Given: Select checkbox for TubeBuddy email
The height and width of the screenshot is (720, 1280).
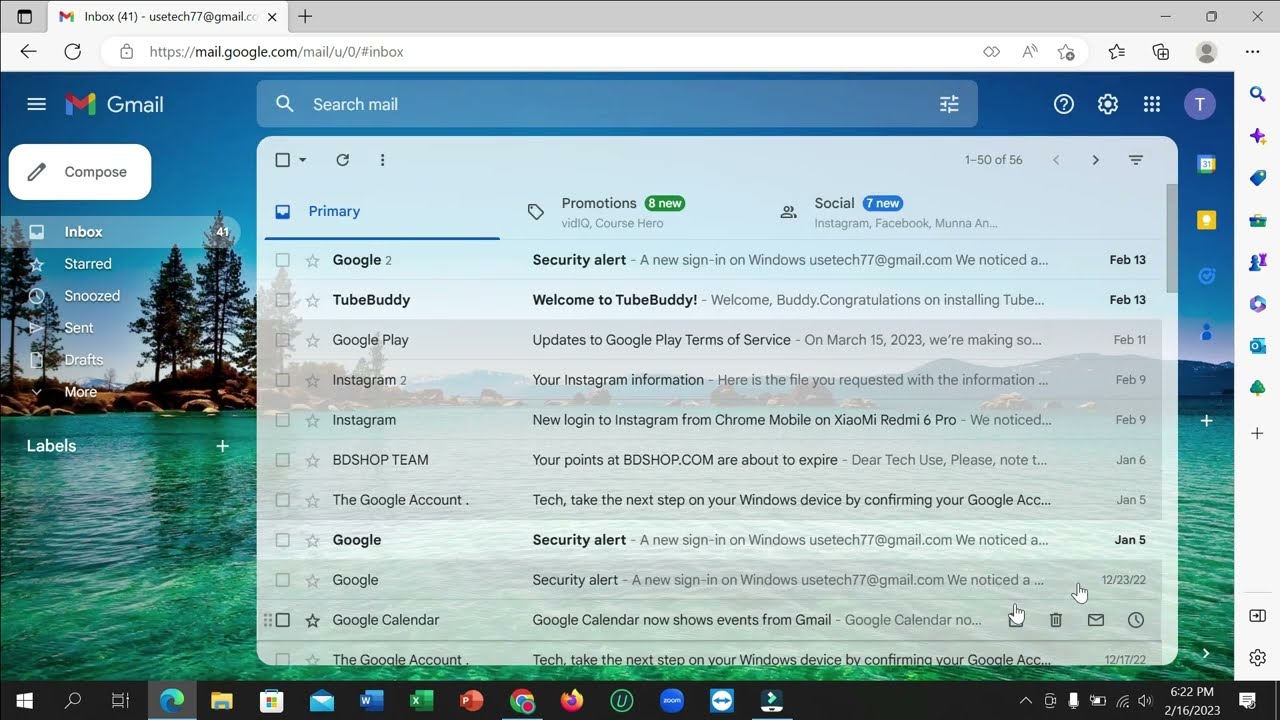Looking at the screenshot, I should [x=282, y=300].
